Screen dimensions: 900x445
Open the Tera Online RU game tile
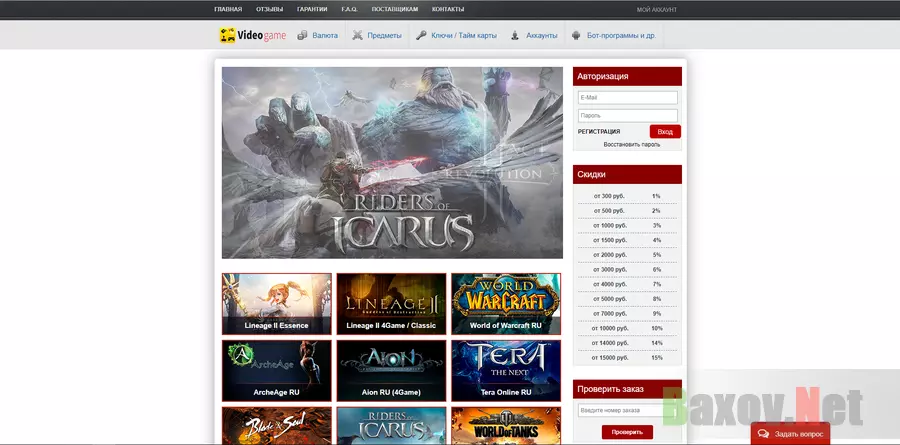click(x=506, y=370)
